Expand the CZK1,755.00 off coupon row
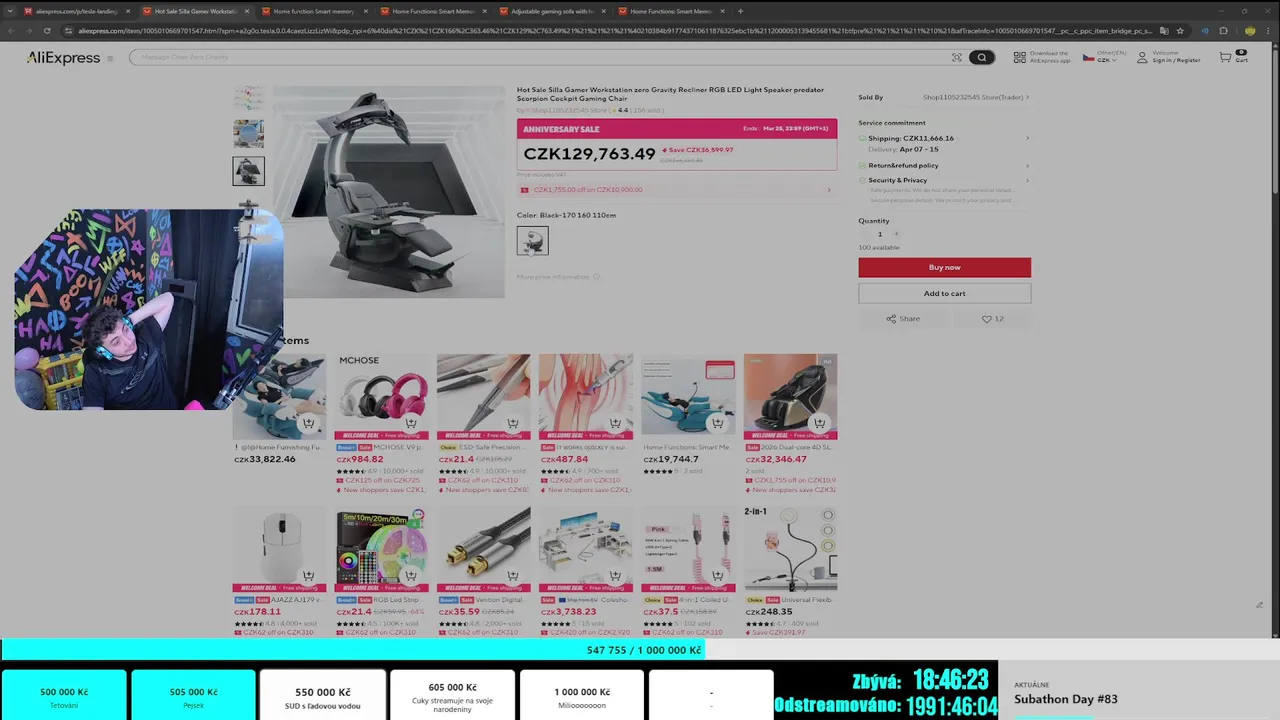The width and height of the screenshot is (1280, 720). tap(677, 189)
